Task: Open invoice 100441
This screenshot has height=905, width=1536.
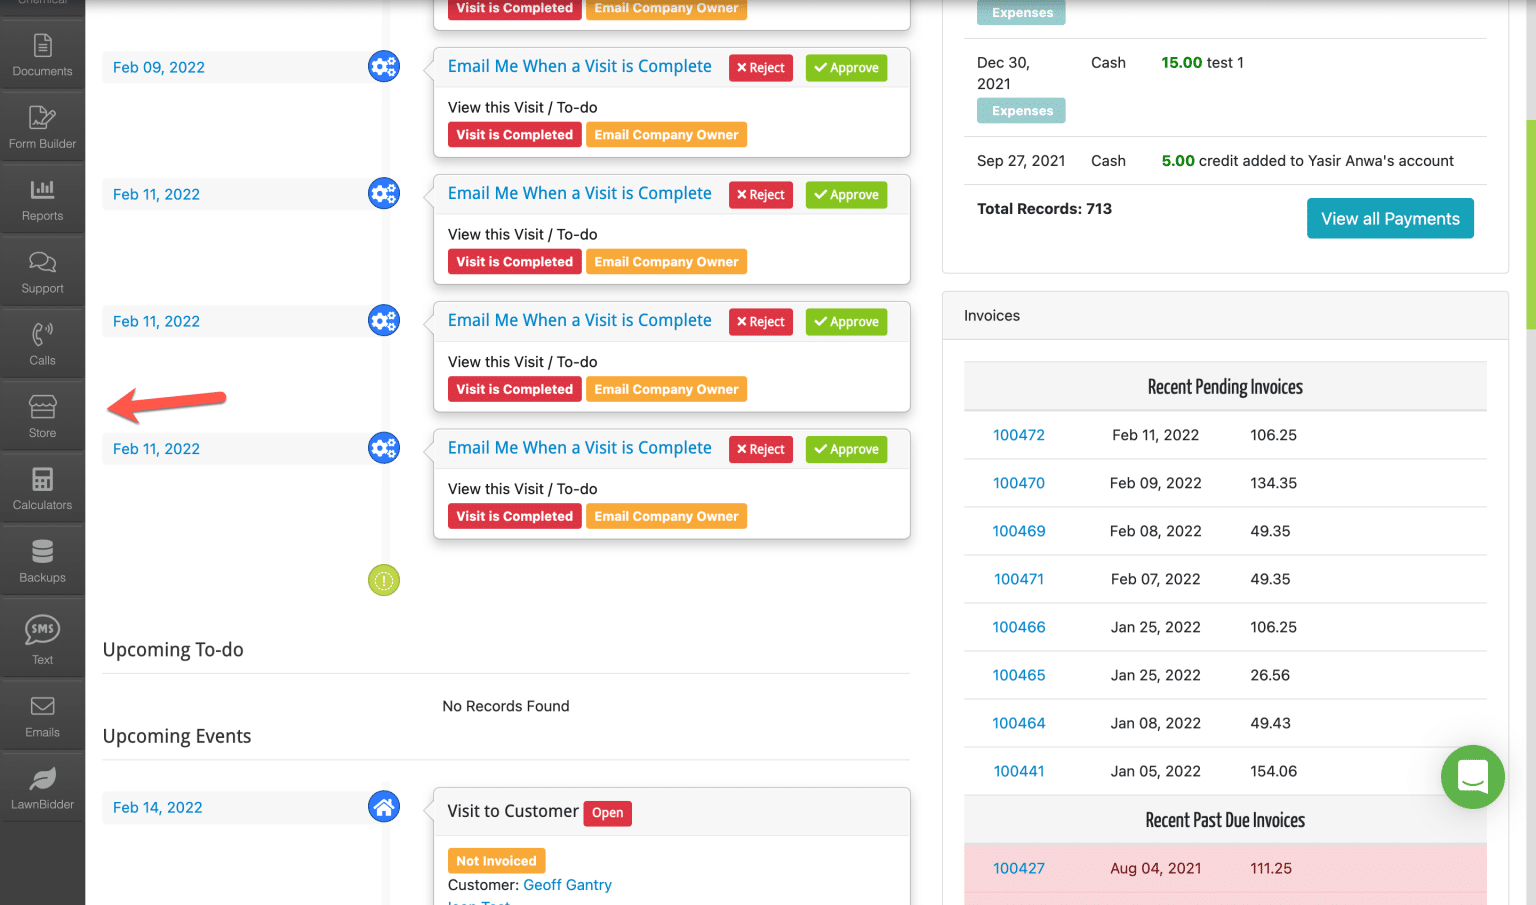Action: 1019,771
